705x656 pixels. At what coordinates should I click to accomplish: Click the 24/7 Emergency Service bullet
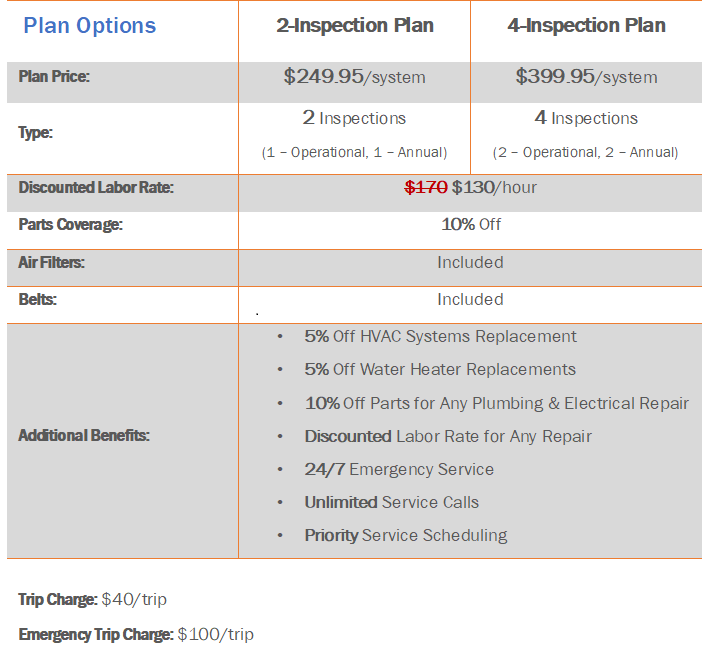click(399, 469)
